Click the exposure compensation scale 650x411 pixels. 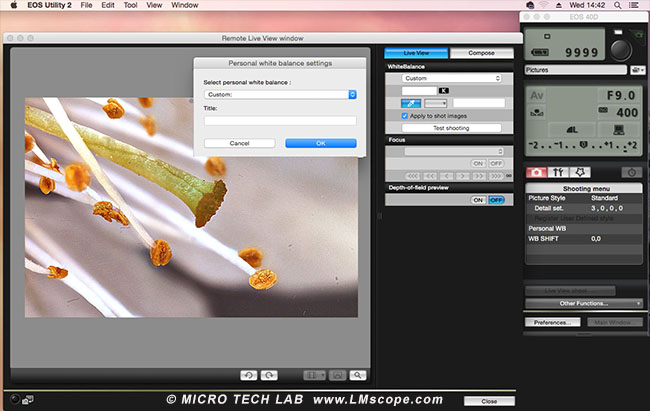(x=583, y=145)
